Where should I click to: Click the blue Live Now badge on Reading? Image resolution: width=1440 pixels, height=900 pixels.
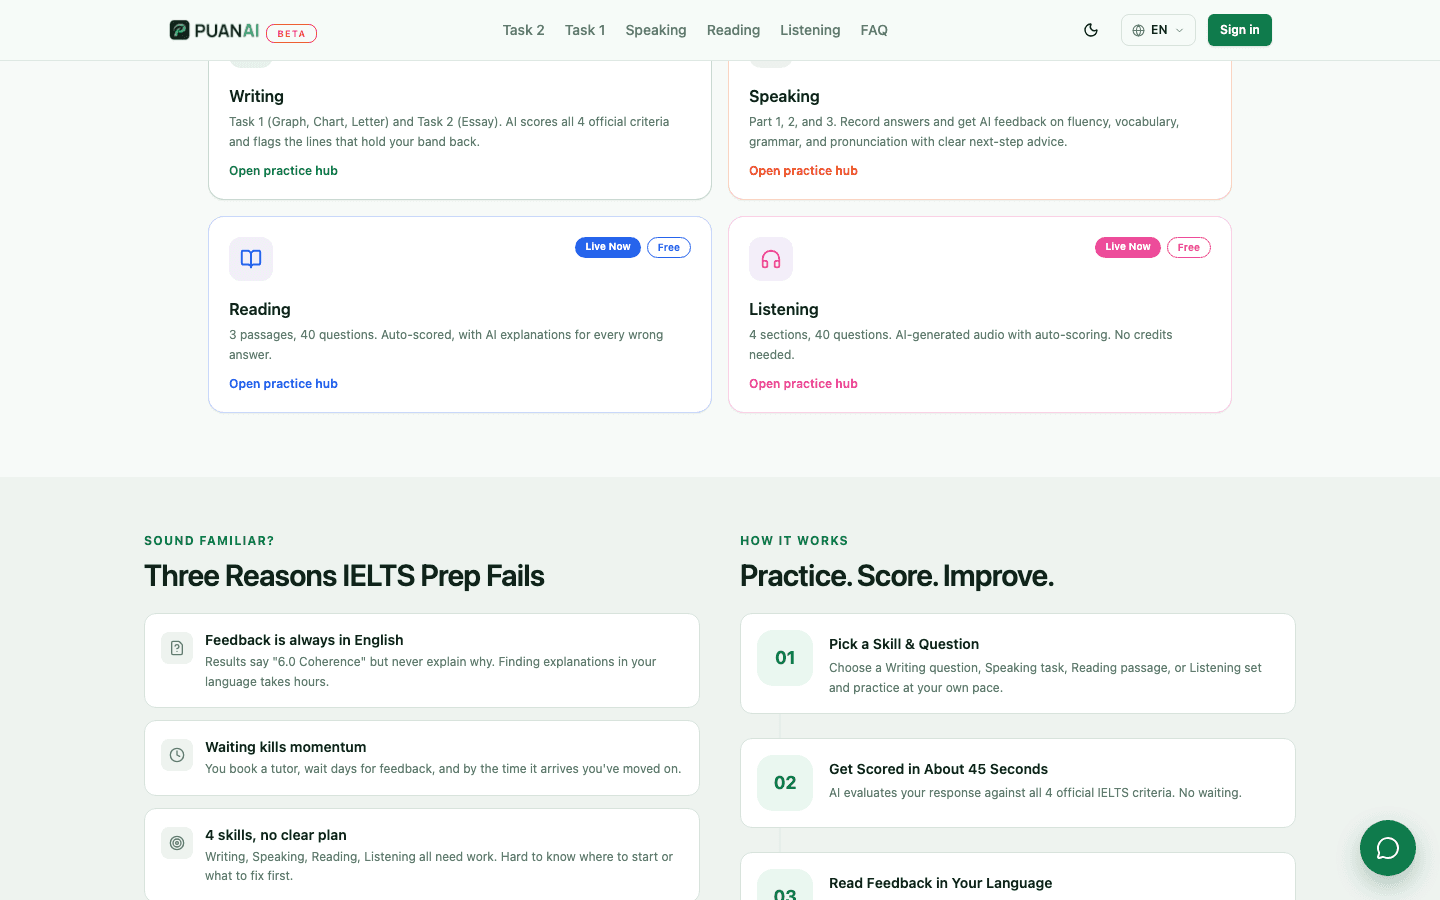[608, 247]
